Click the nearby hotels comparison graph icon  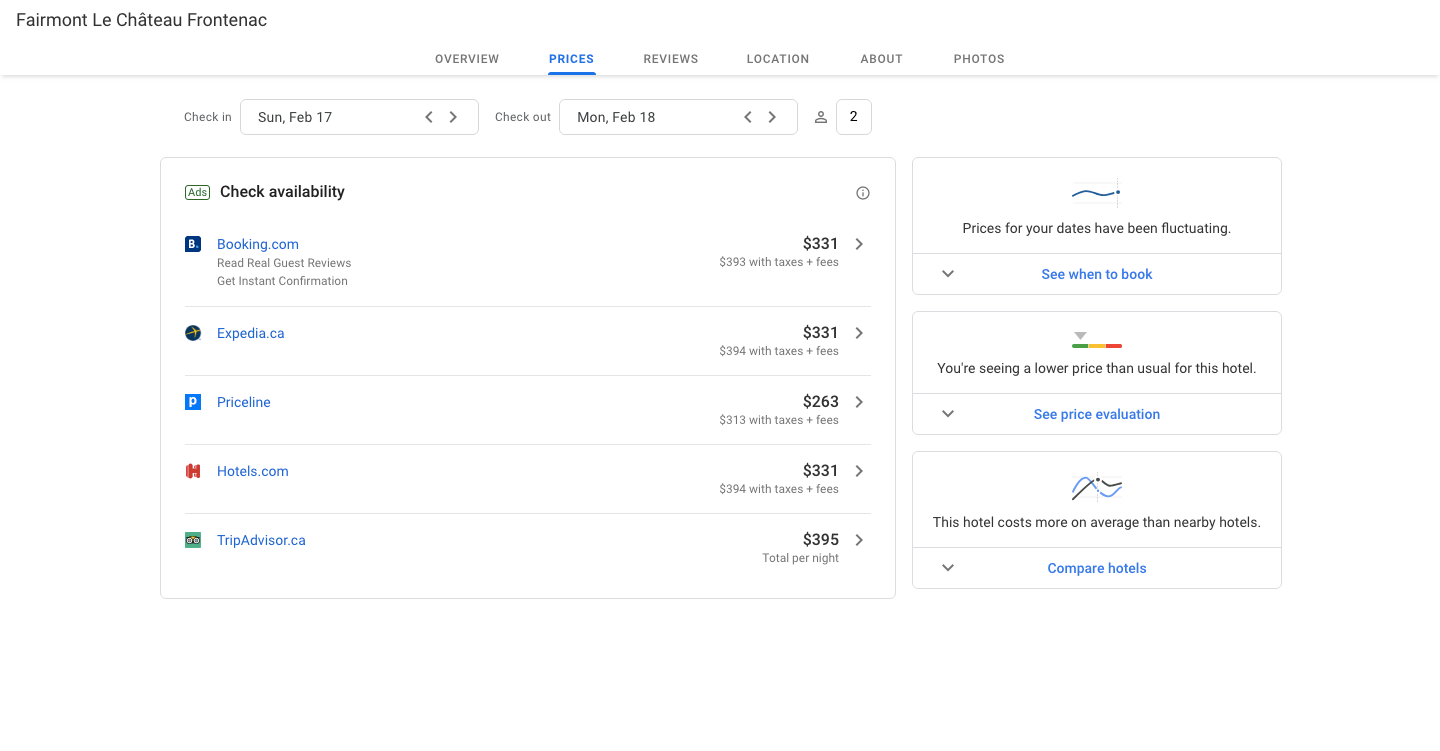coord(1096,487)
